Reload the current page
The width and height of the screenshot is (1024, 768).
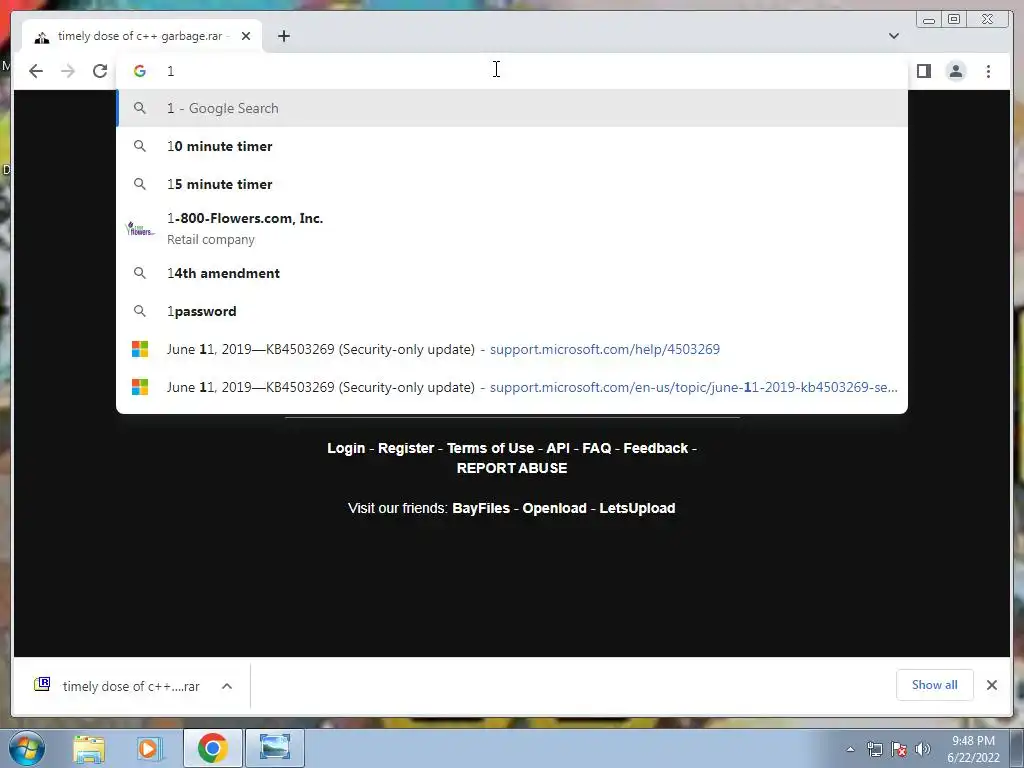coord(100,71)
